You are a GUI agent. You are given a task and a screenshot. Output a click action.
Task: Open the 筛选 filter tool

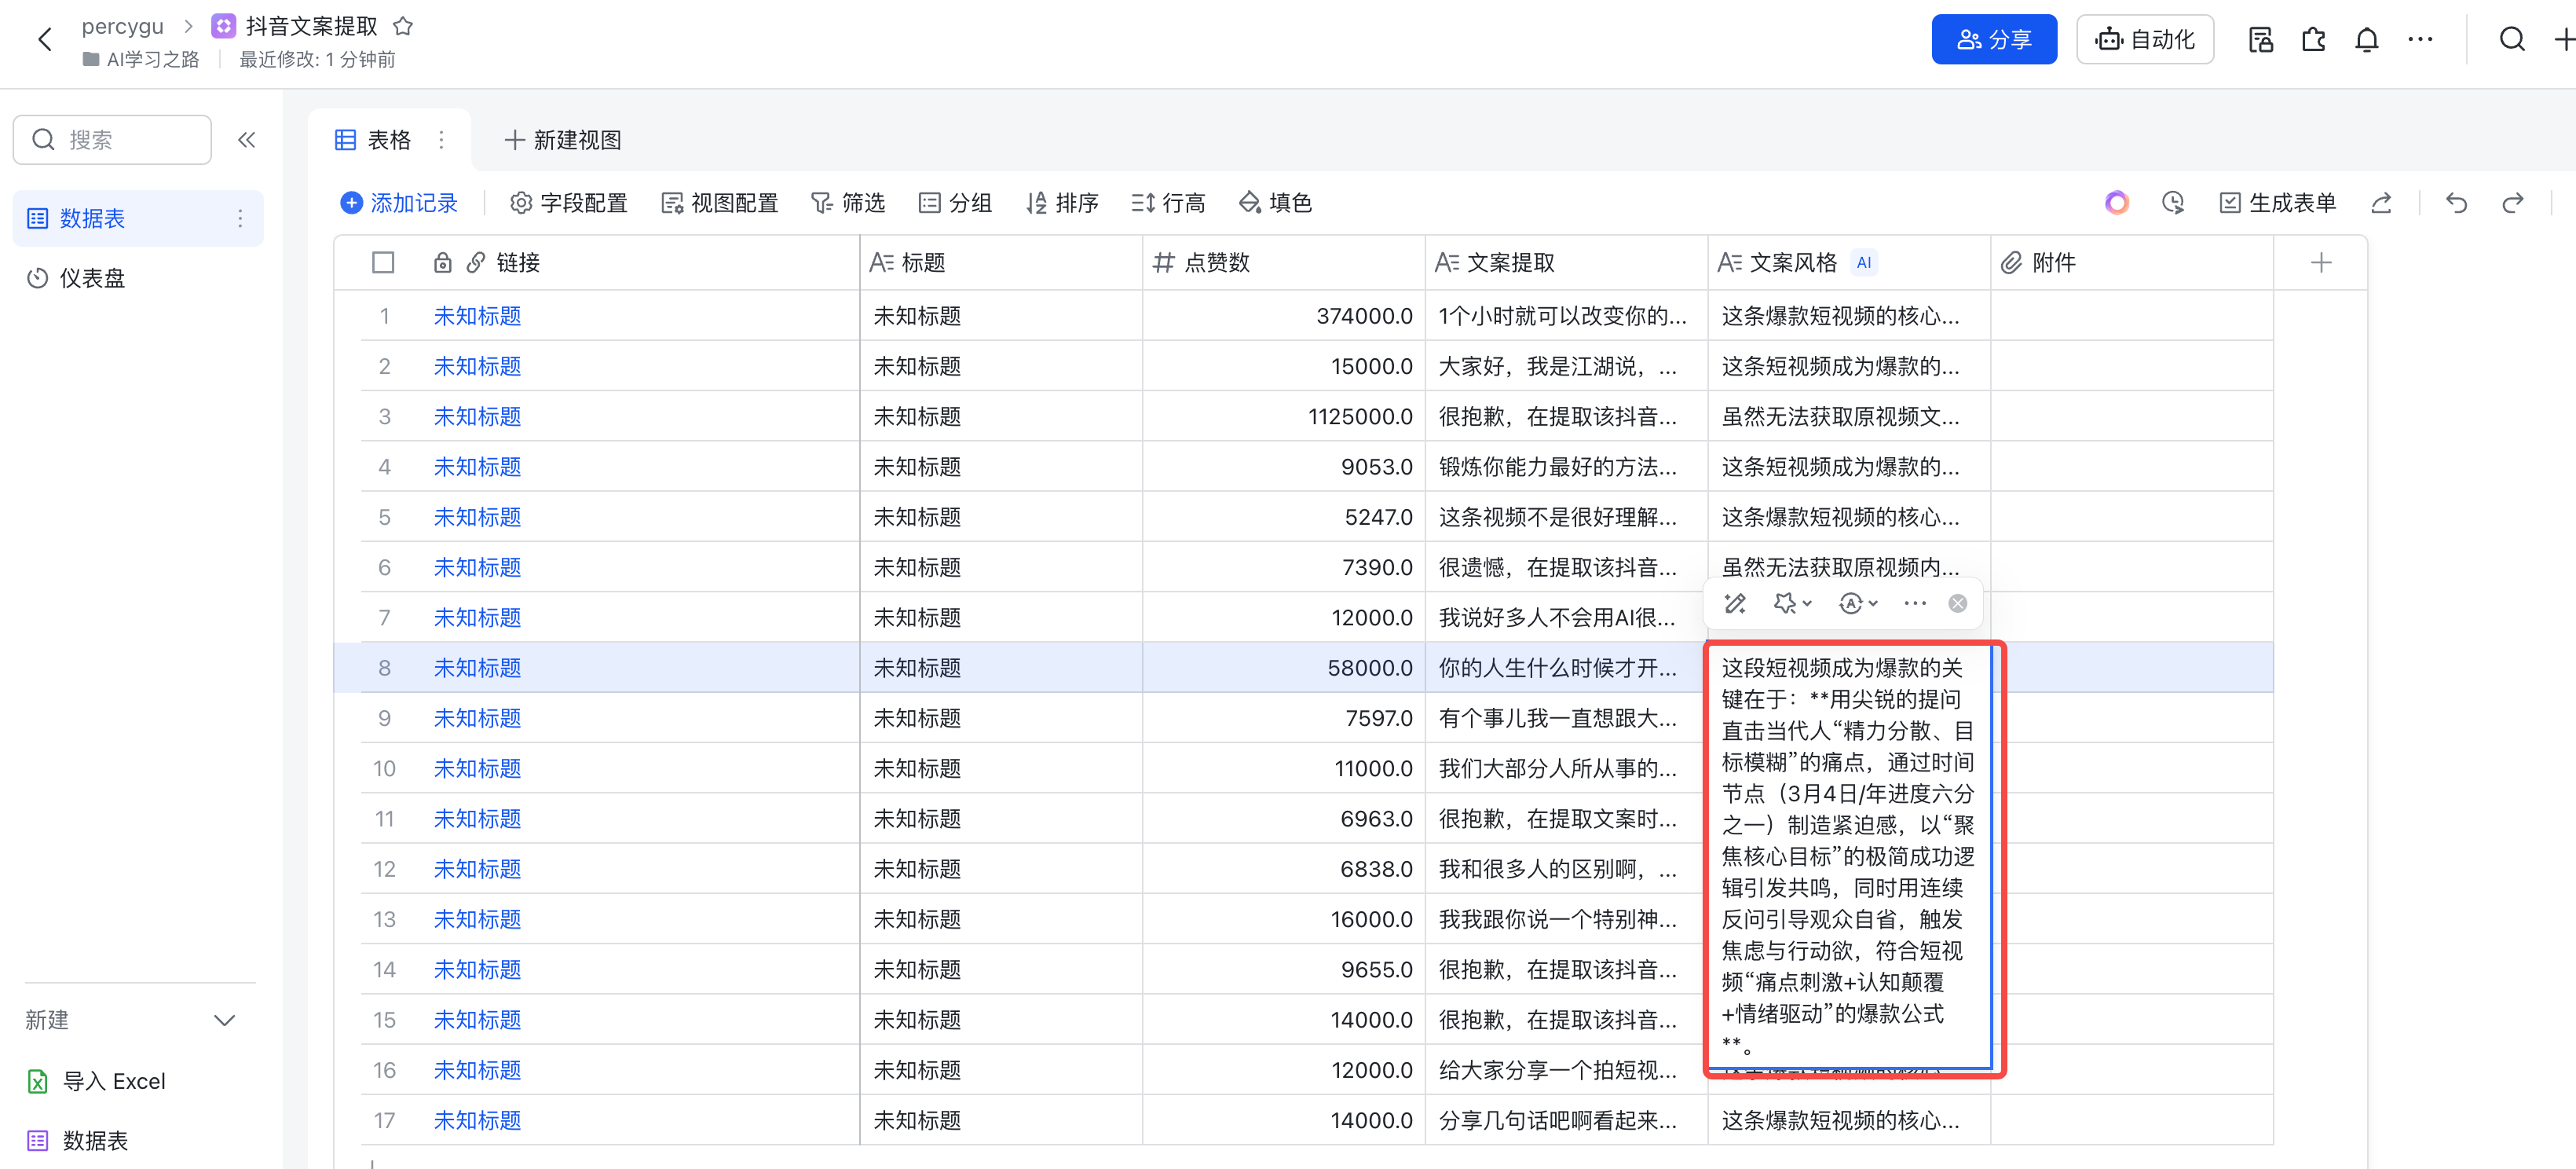click(x=848, y=203)
